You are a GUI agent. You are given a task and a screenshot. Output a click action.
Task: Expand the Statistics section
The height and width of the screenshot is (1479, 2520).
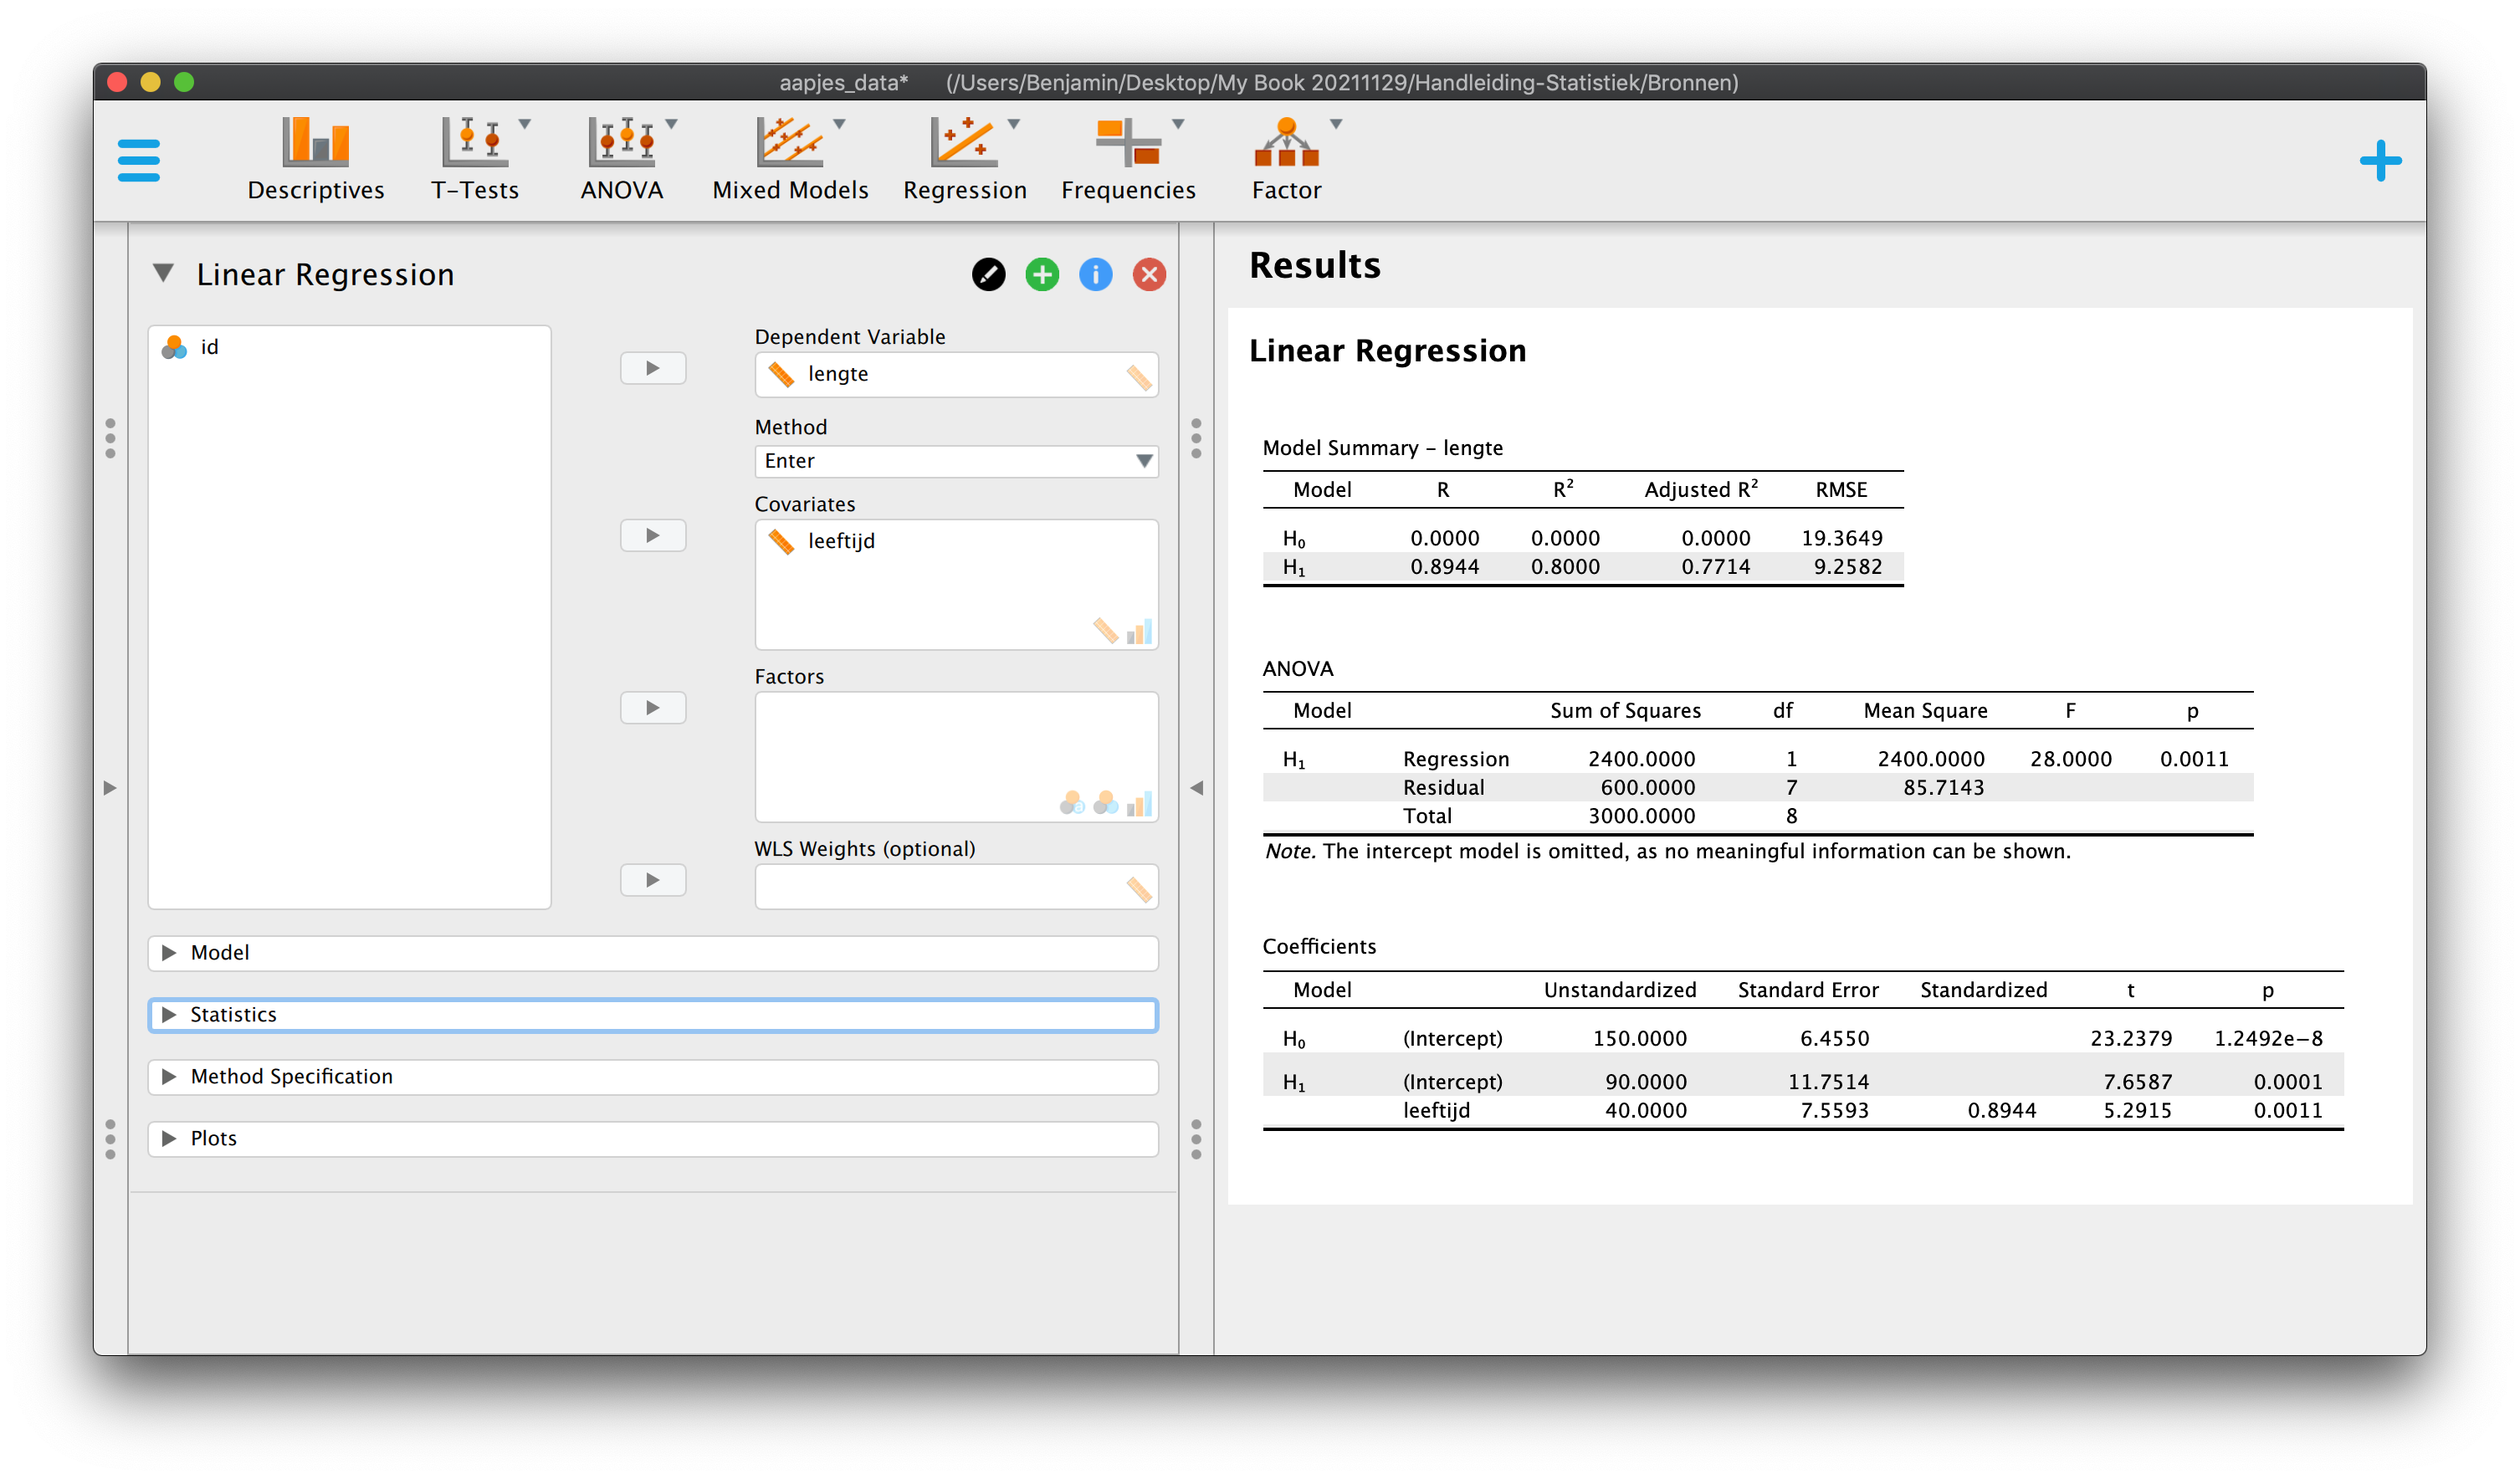point(653,1014)
